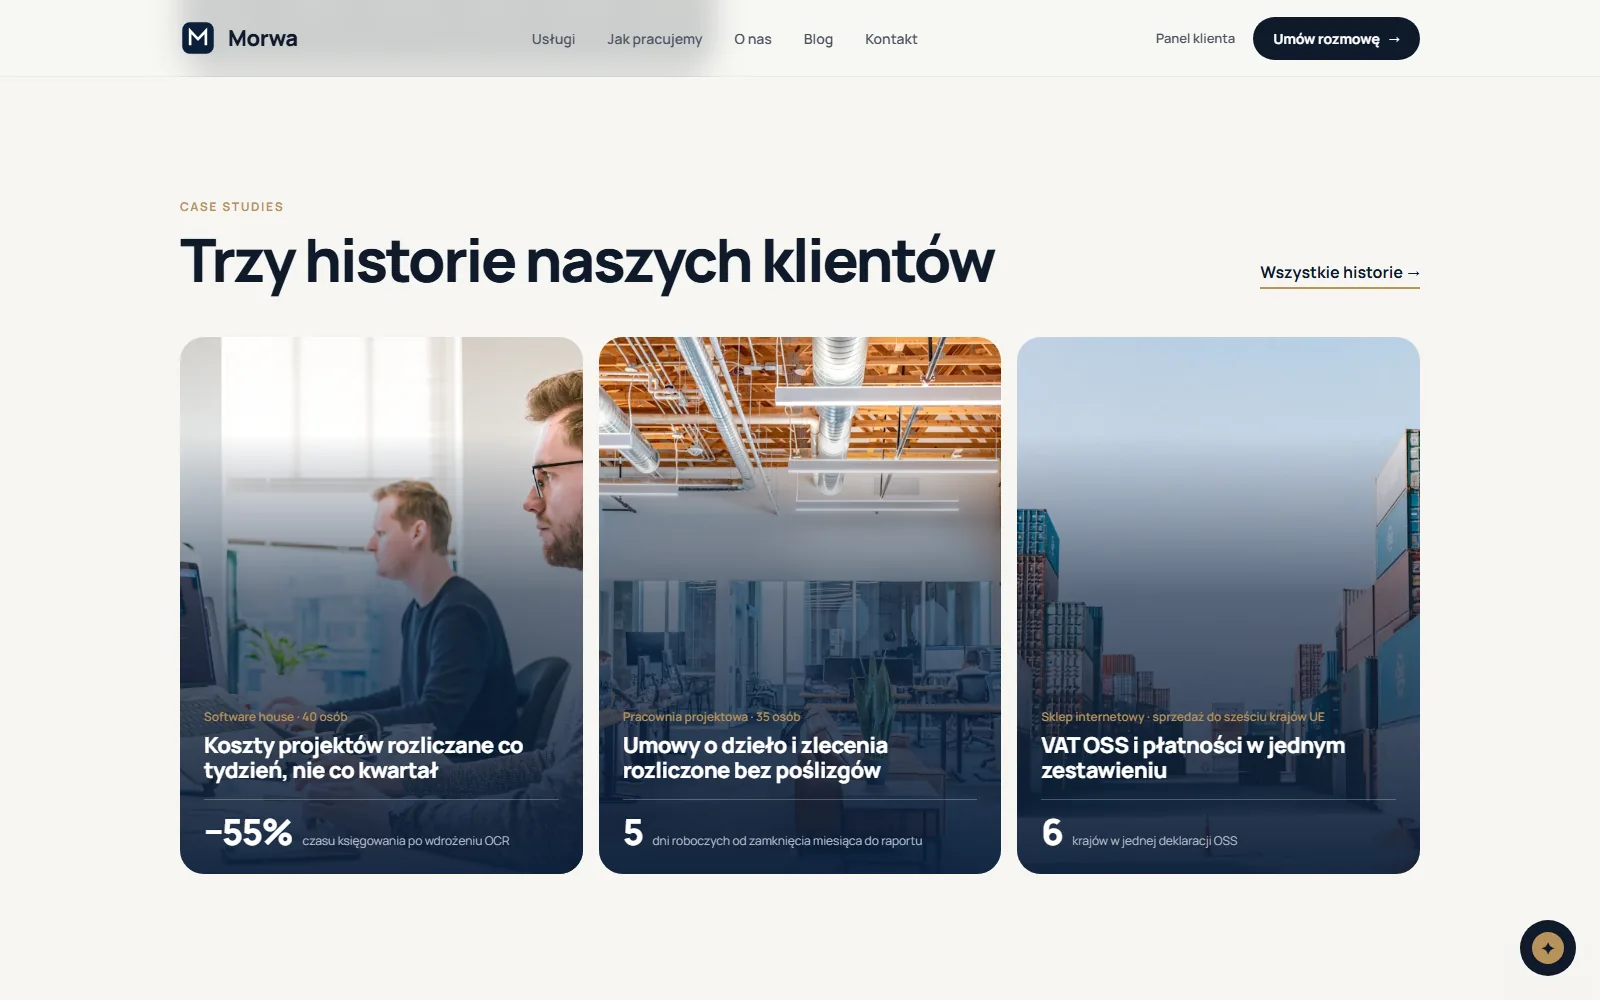Screen dimensions: 1600x1000
Task: Select the headline Umowy o dzieło i zlecenia
Action: coord(755,758)
